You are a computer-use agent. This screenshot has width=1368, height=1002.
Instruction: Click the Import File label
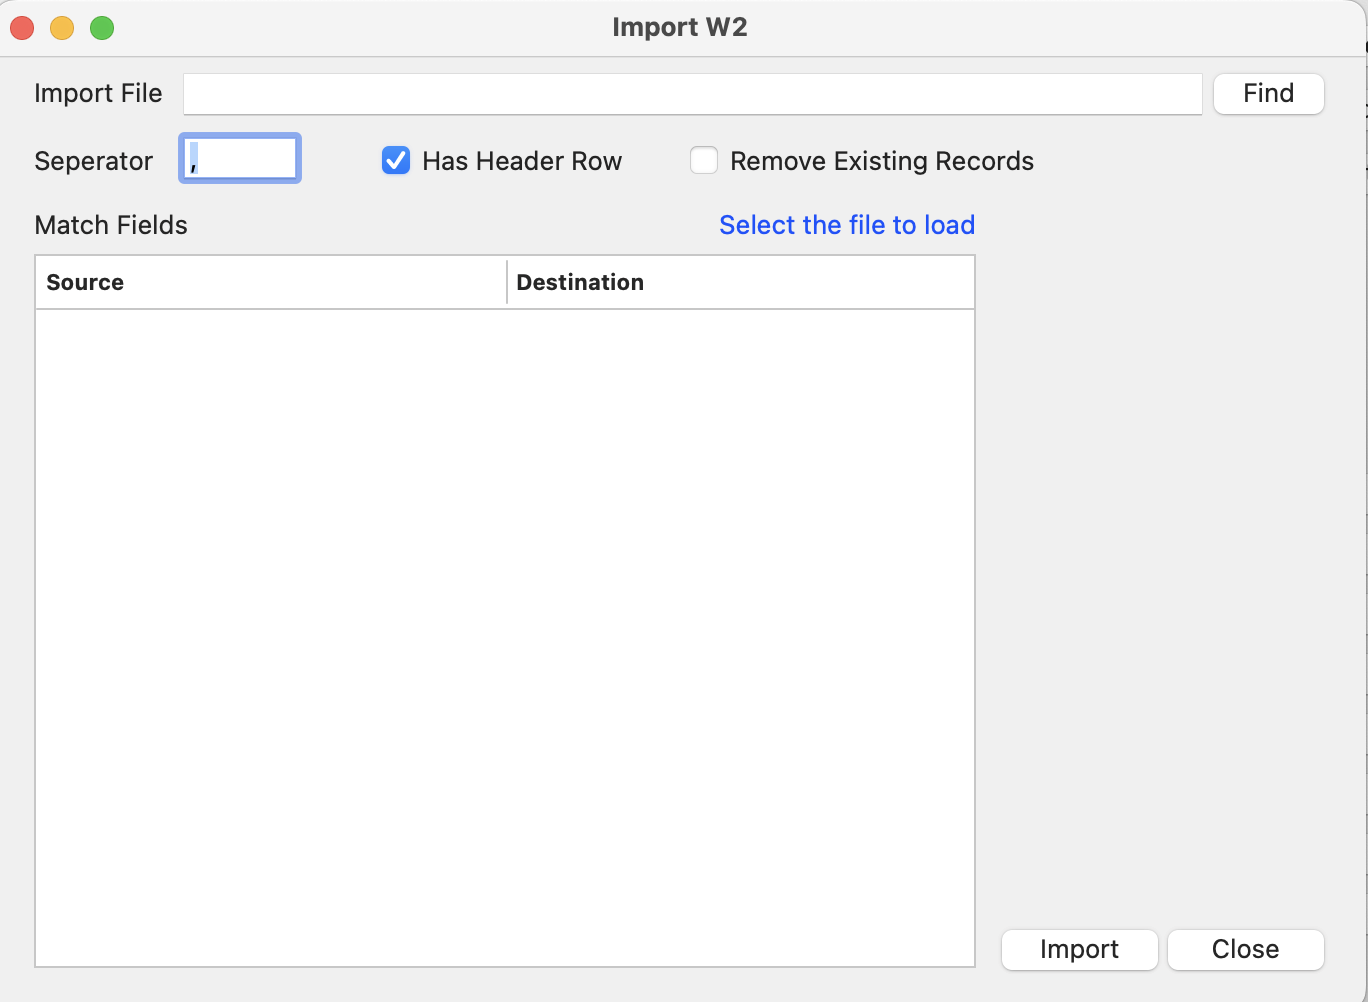click(x=97, y=93)
